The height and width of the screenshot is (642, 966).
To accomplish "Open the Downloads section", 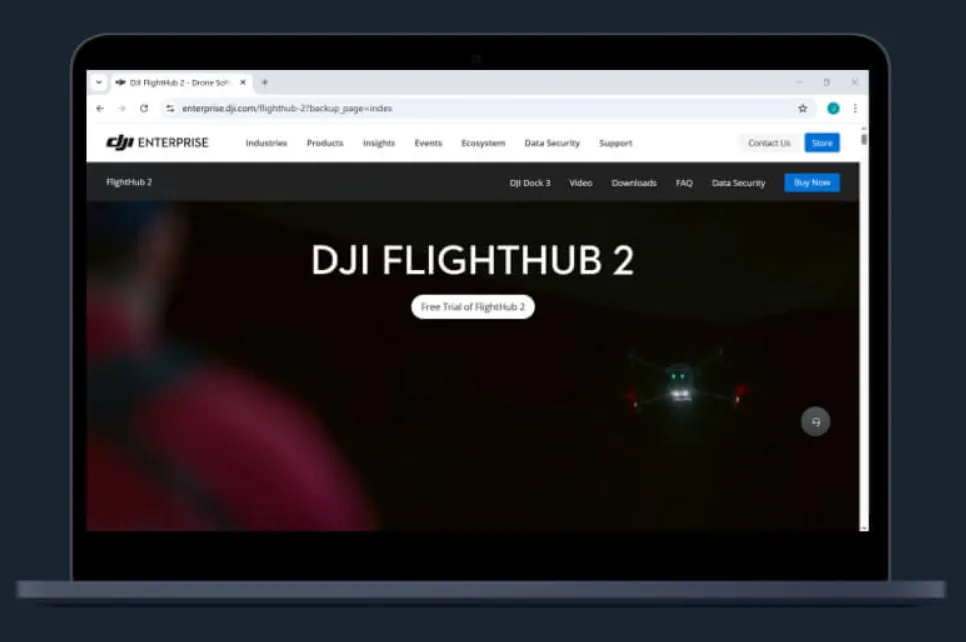I will [635, 183].
